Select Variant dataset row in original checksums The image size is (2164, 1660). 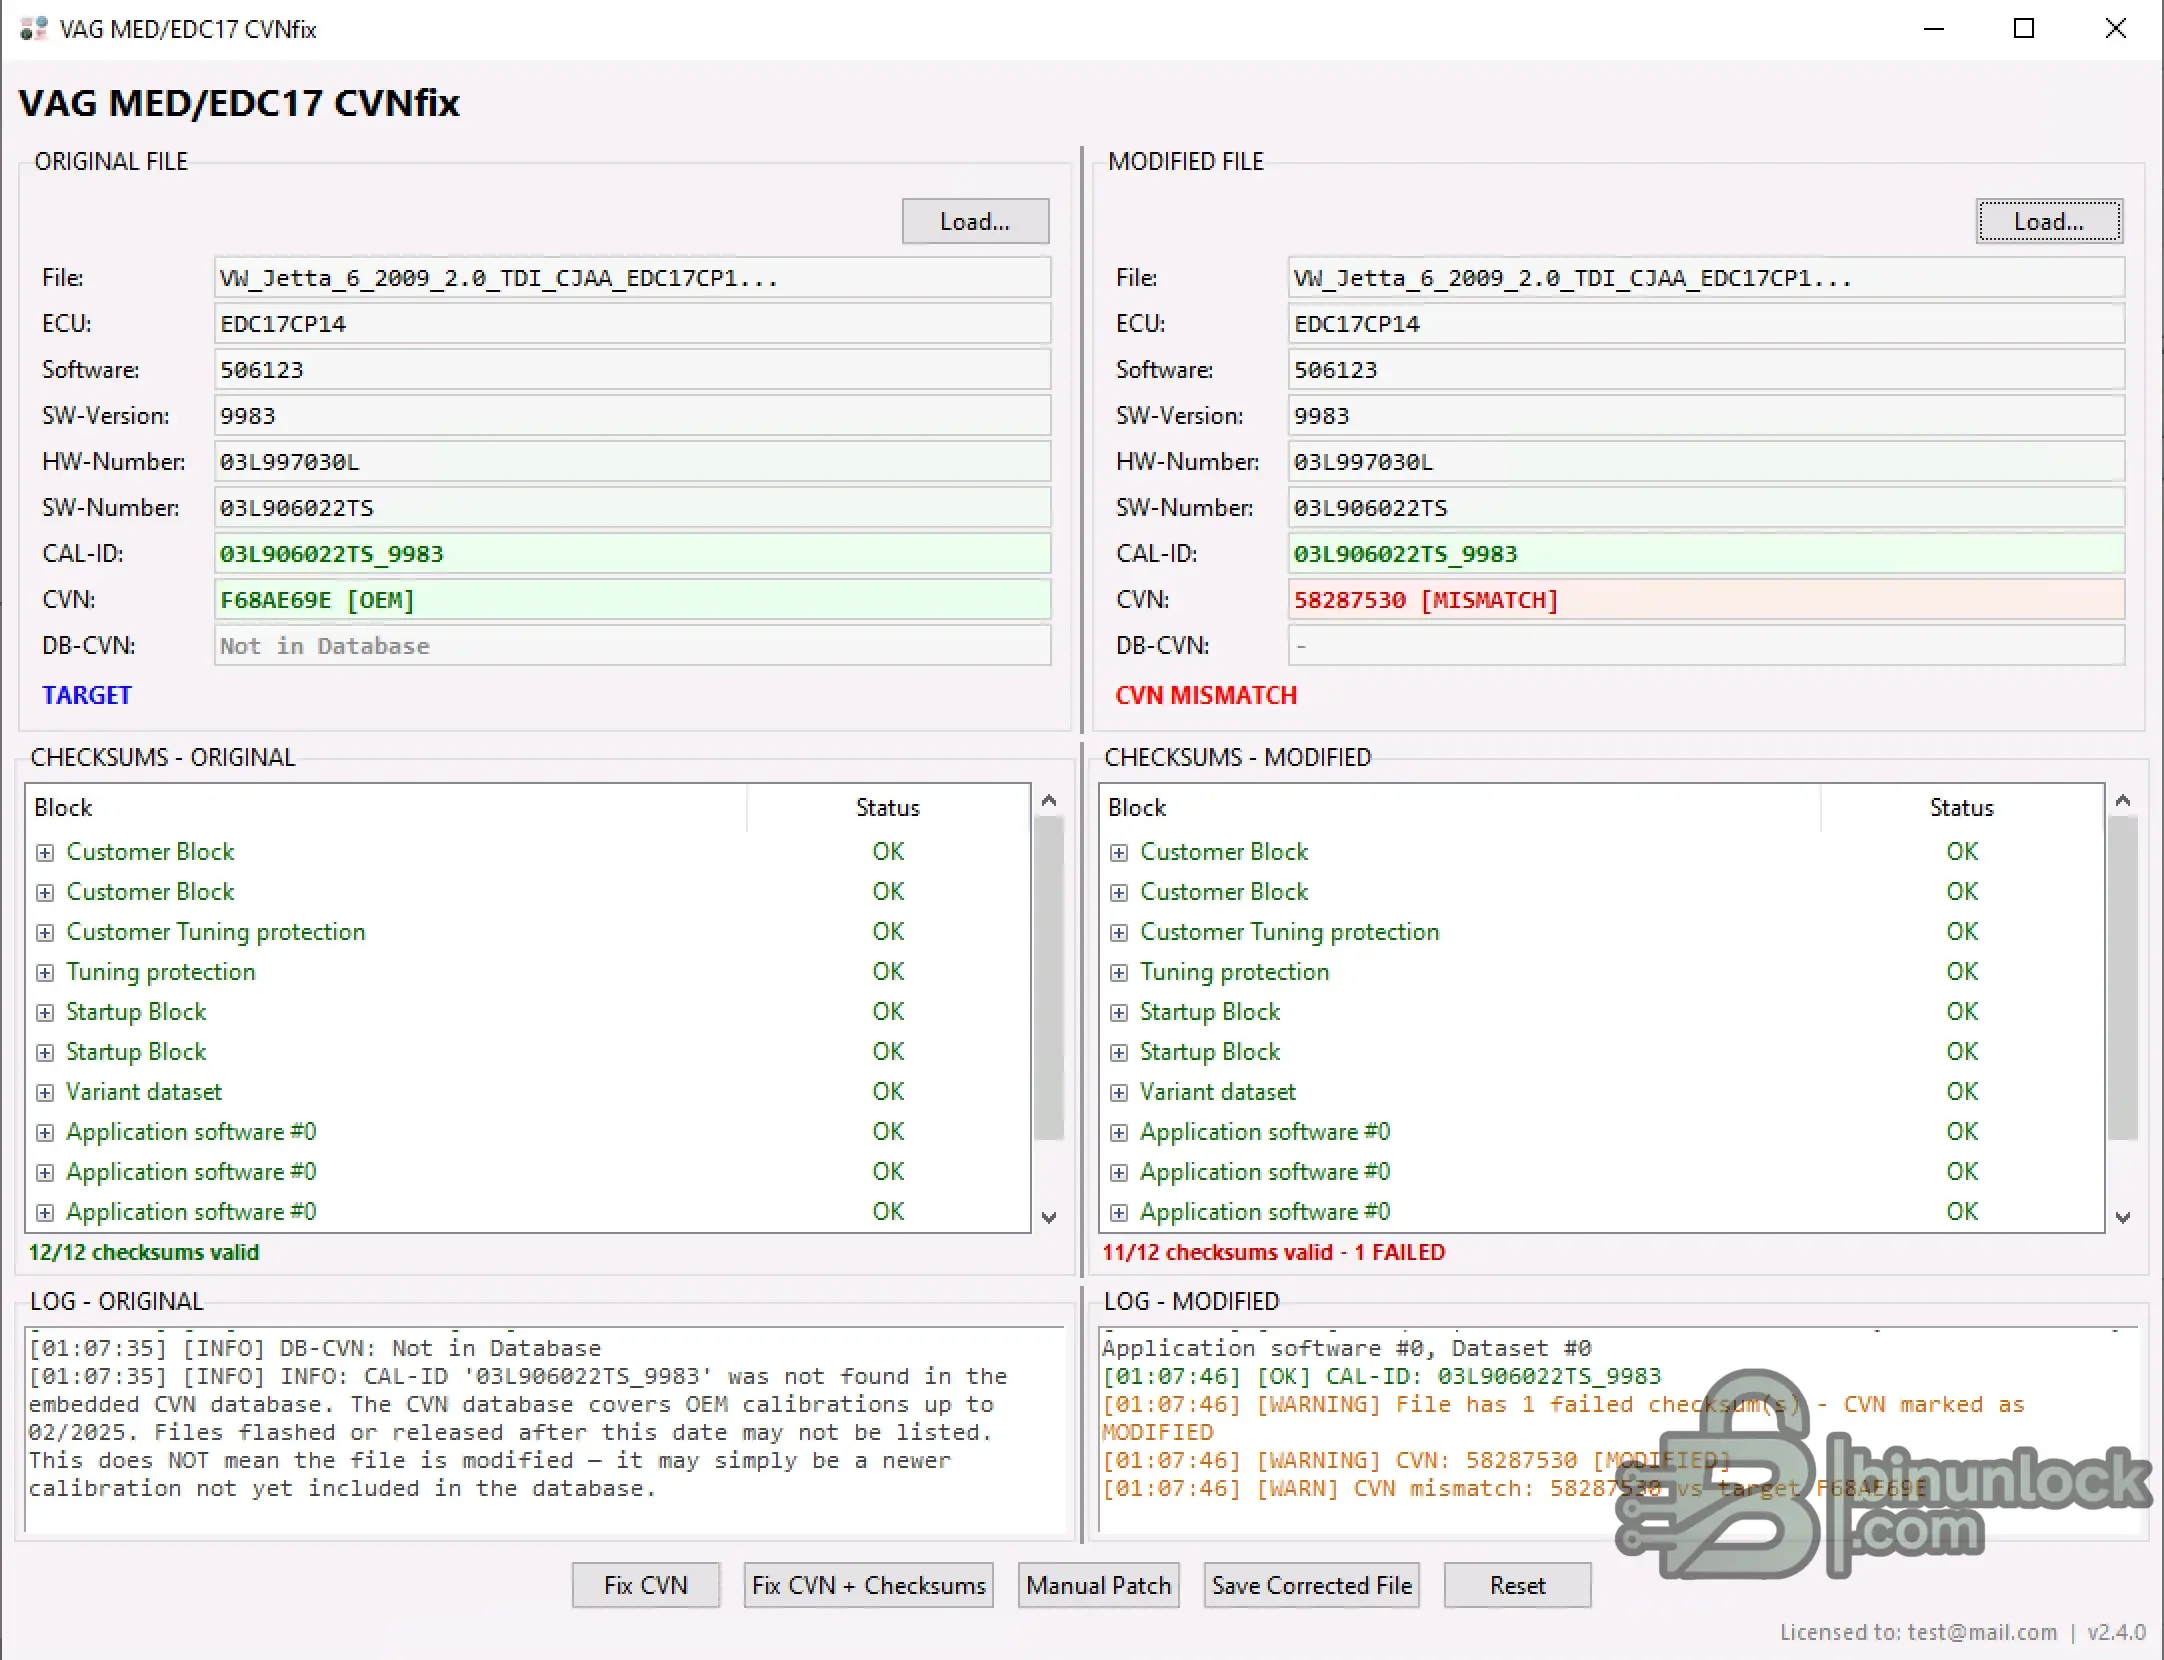(x=528, y=1092)
